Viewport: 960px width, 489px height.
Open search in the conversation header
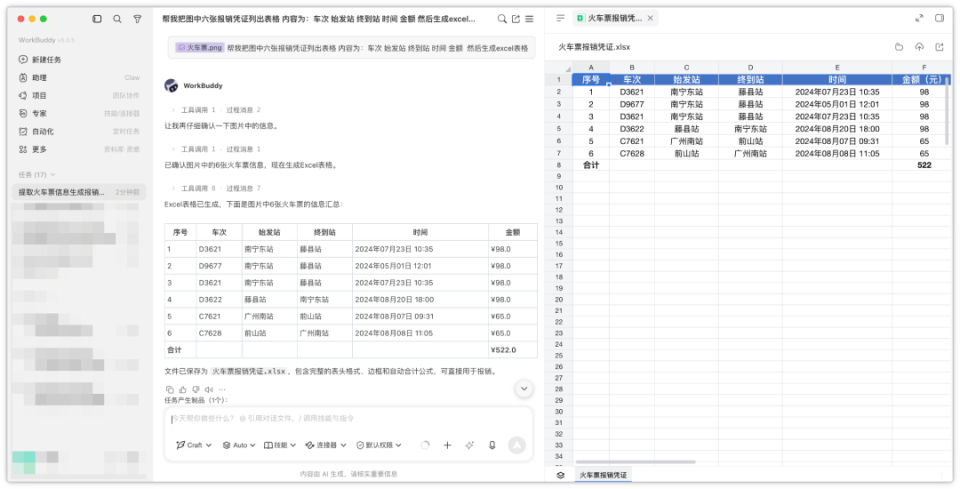(502, 19)
